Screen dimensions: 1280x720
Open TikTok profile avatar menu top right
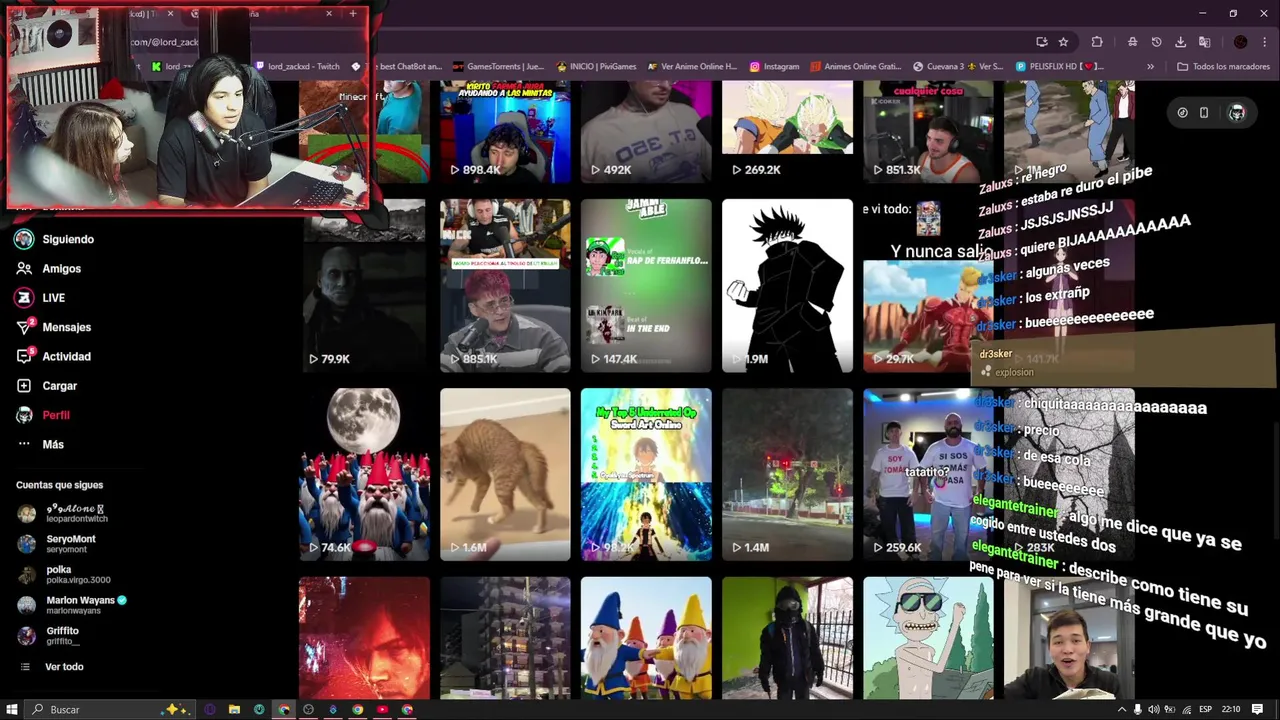(x=1237, y=113)
